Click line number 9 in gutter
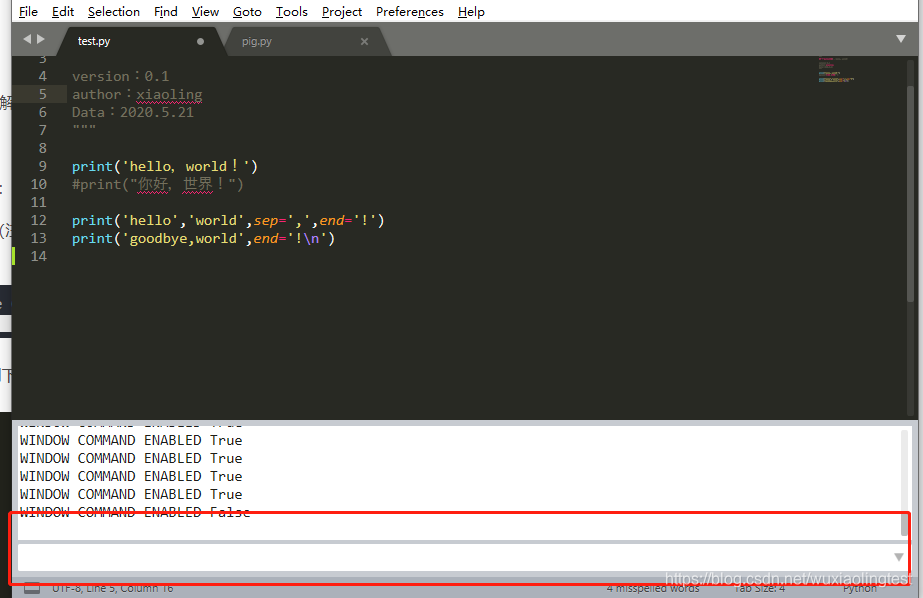 click(42, 167)
